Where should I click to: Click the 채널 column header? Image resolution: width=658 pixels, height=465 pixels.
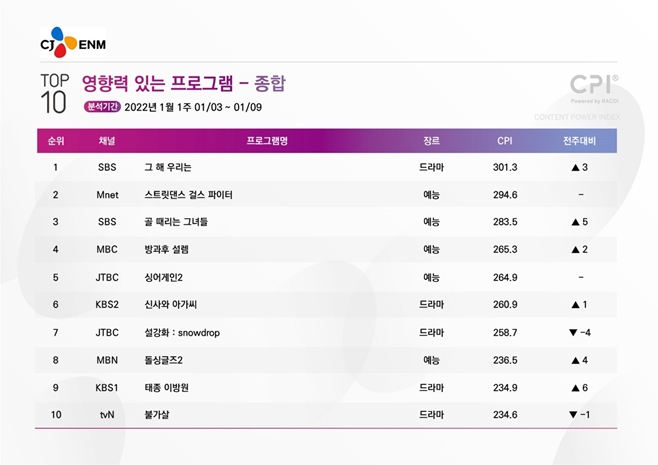[107, 140]
